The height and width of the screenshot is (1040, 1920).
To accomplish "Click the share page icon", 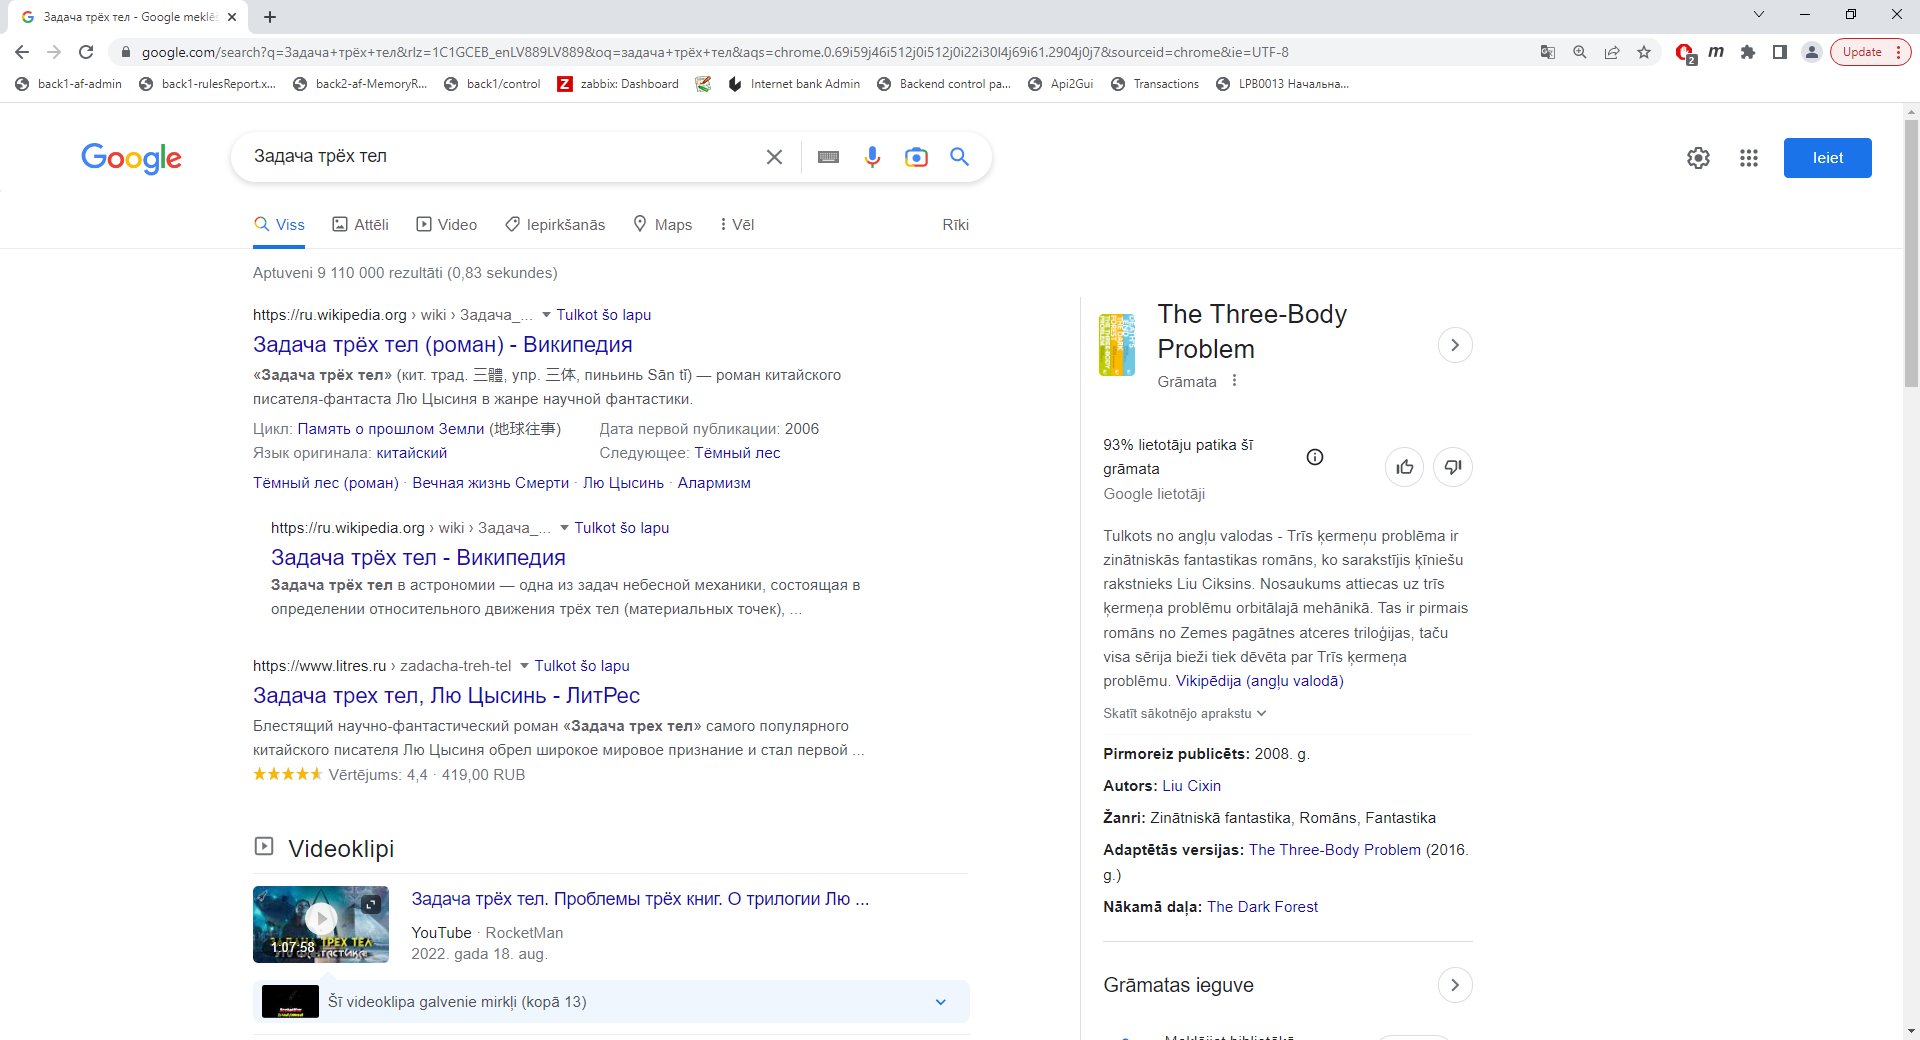I will (x=1612, y=52).
